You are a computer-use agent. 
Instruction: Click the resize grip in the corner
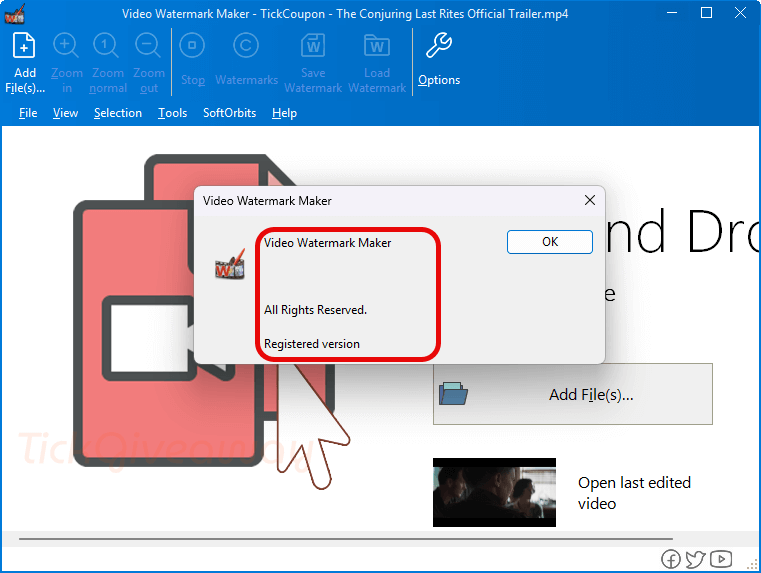(752, 564)
